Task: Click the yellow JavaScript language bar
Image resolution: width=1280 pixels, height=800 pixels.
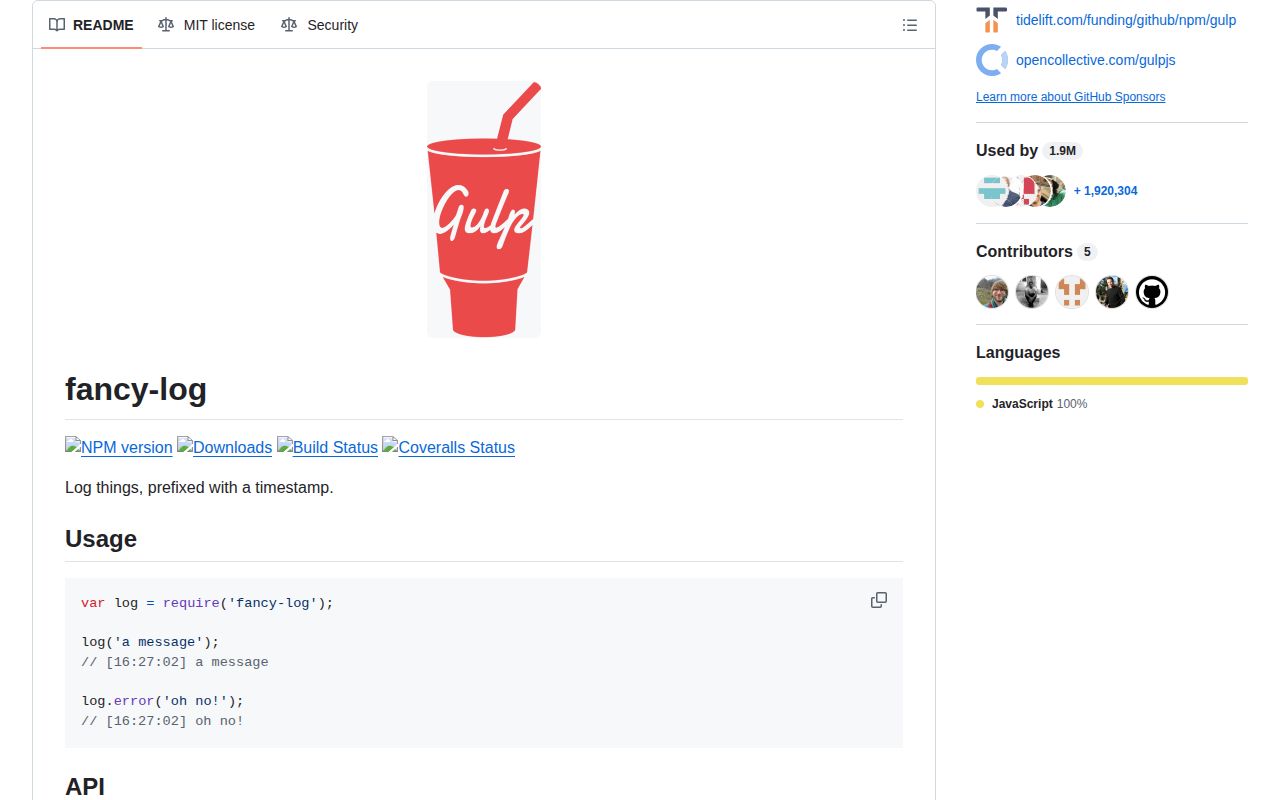Action: pos(1112,381)
